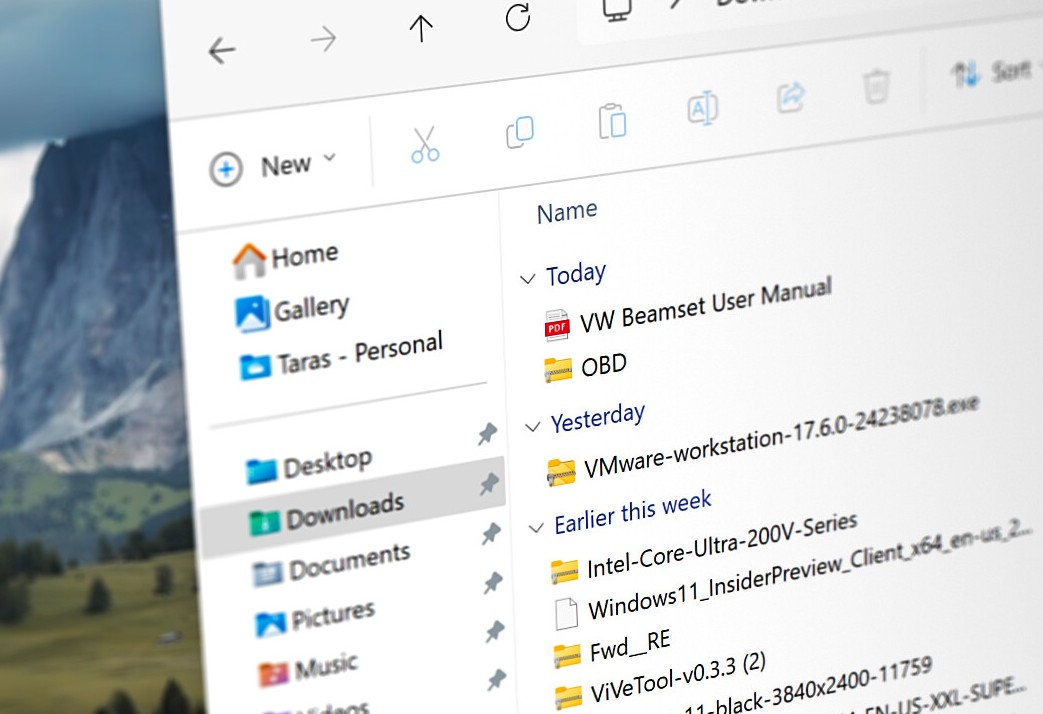This screenshot has height=714, width=1043.
Task: Click the Cut scissors icon
Action: 425,145
